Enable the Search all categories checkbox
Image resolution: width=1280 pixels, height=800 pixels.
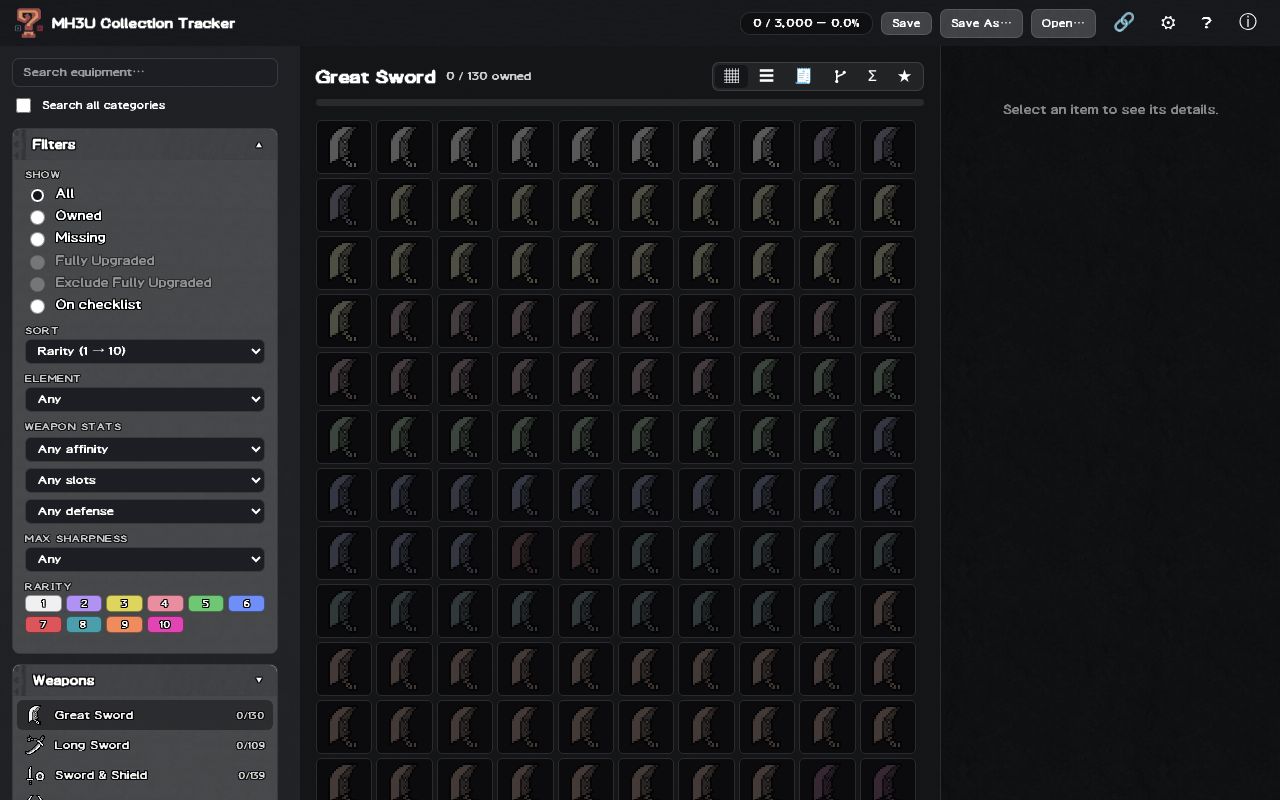[24, 105]
